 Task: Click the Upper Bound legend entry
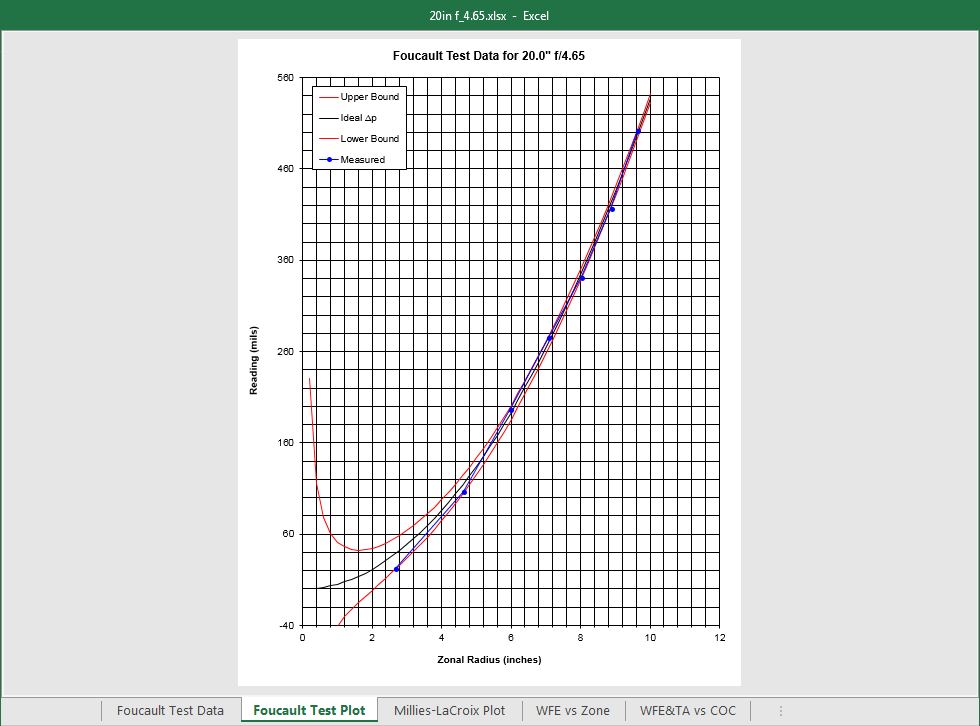(369, 97)
